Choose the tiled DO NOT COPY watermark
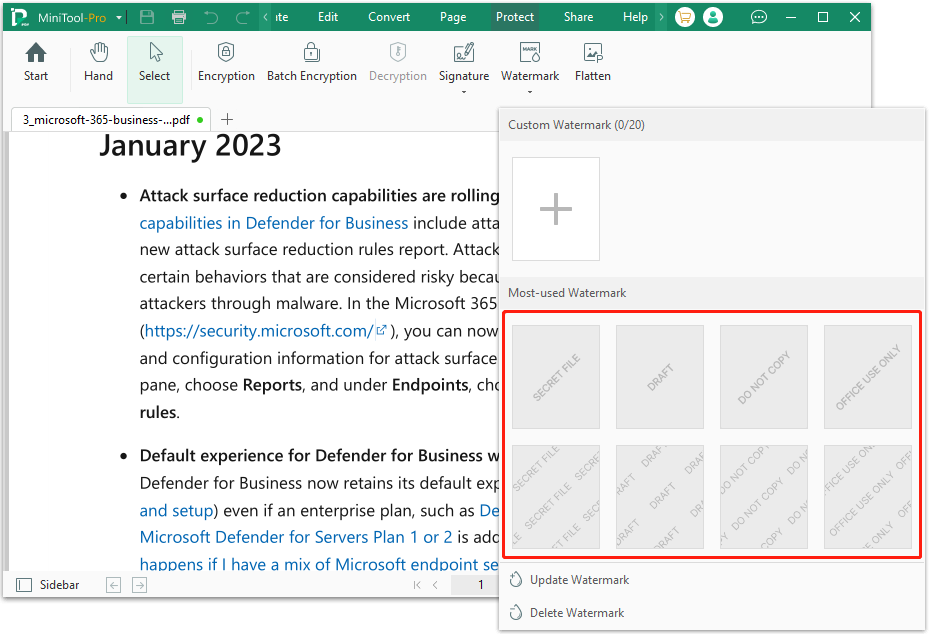The height and width of the screenshot is (635, 930). (x=764, y=497)
